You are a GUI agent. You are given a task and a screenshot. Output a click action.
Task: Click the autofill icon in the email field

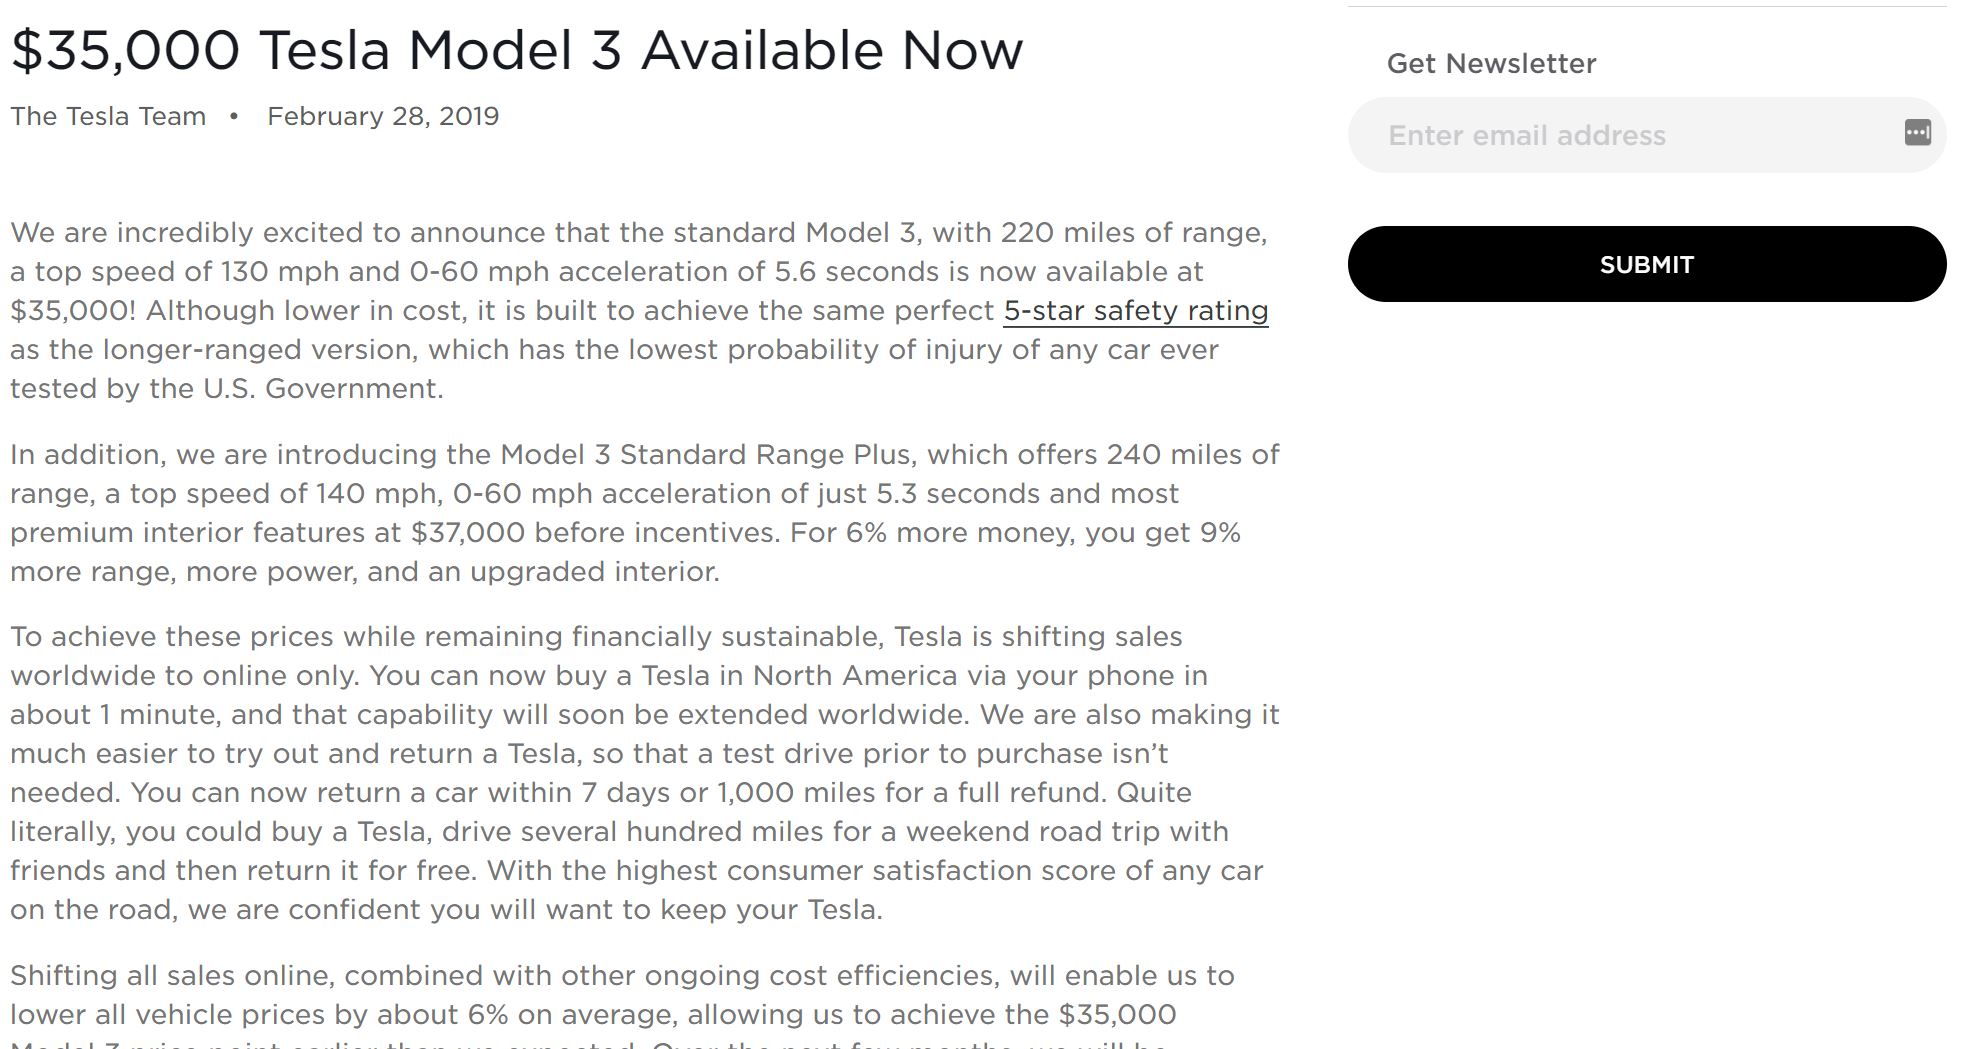pyautogui.click(x=1917, y=133)
